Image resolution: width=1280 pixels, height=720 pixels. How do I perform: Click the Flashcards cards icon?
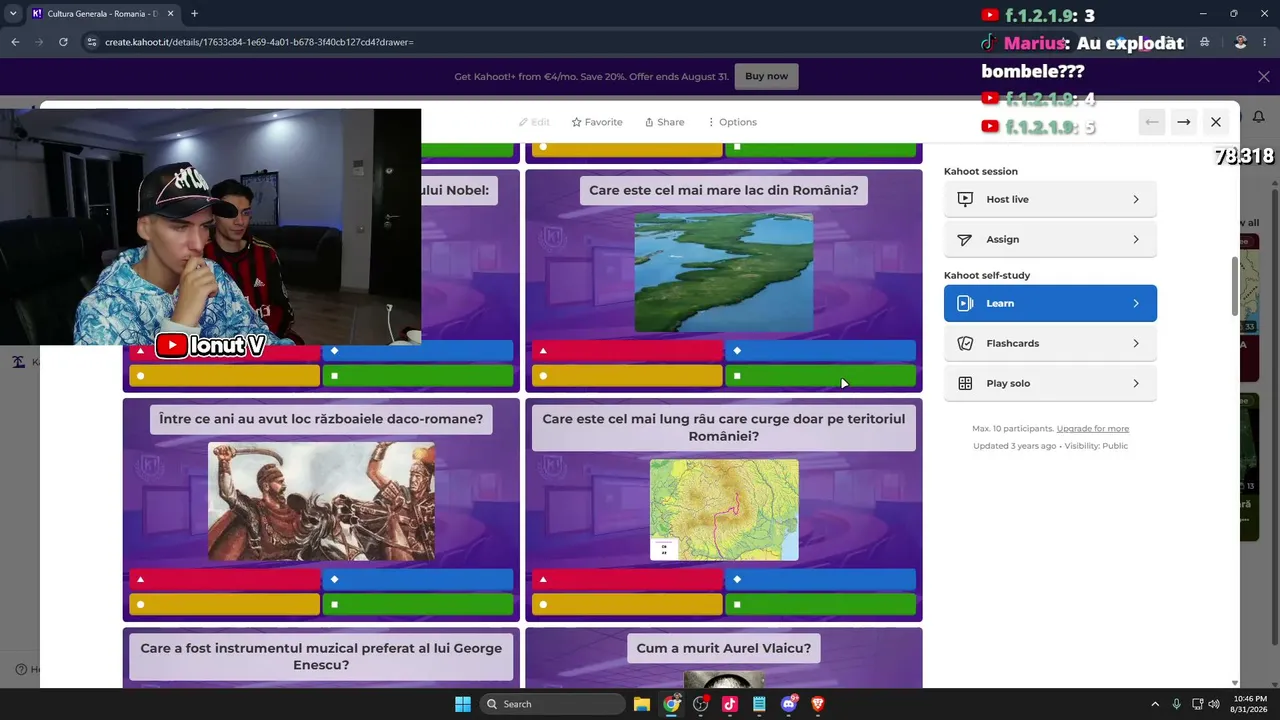click(965, 343)
